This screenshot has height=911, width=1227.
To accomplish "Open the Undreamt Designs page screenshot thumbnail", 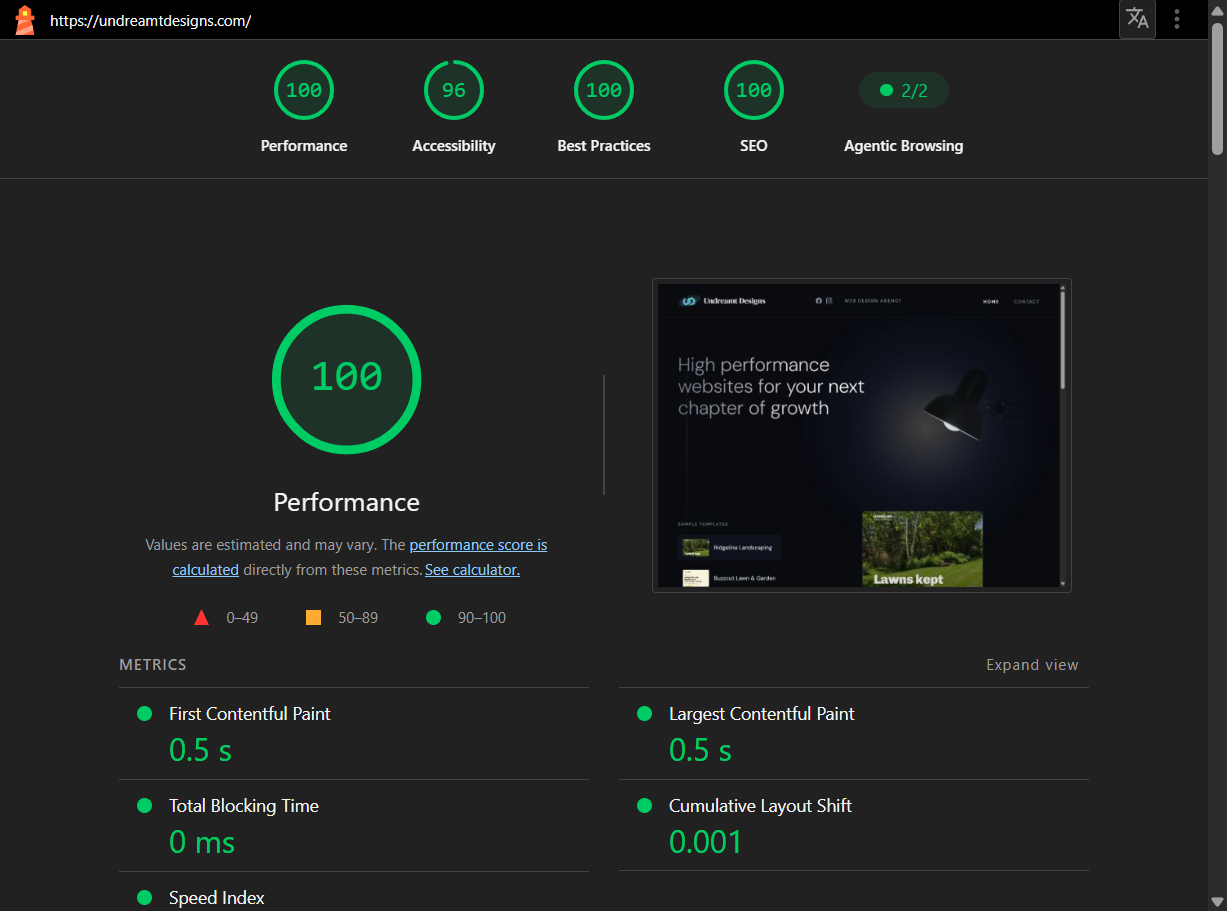I will pos(862,435).
